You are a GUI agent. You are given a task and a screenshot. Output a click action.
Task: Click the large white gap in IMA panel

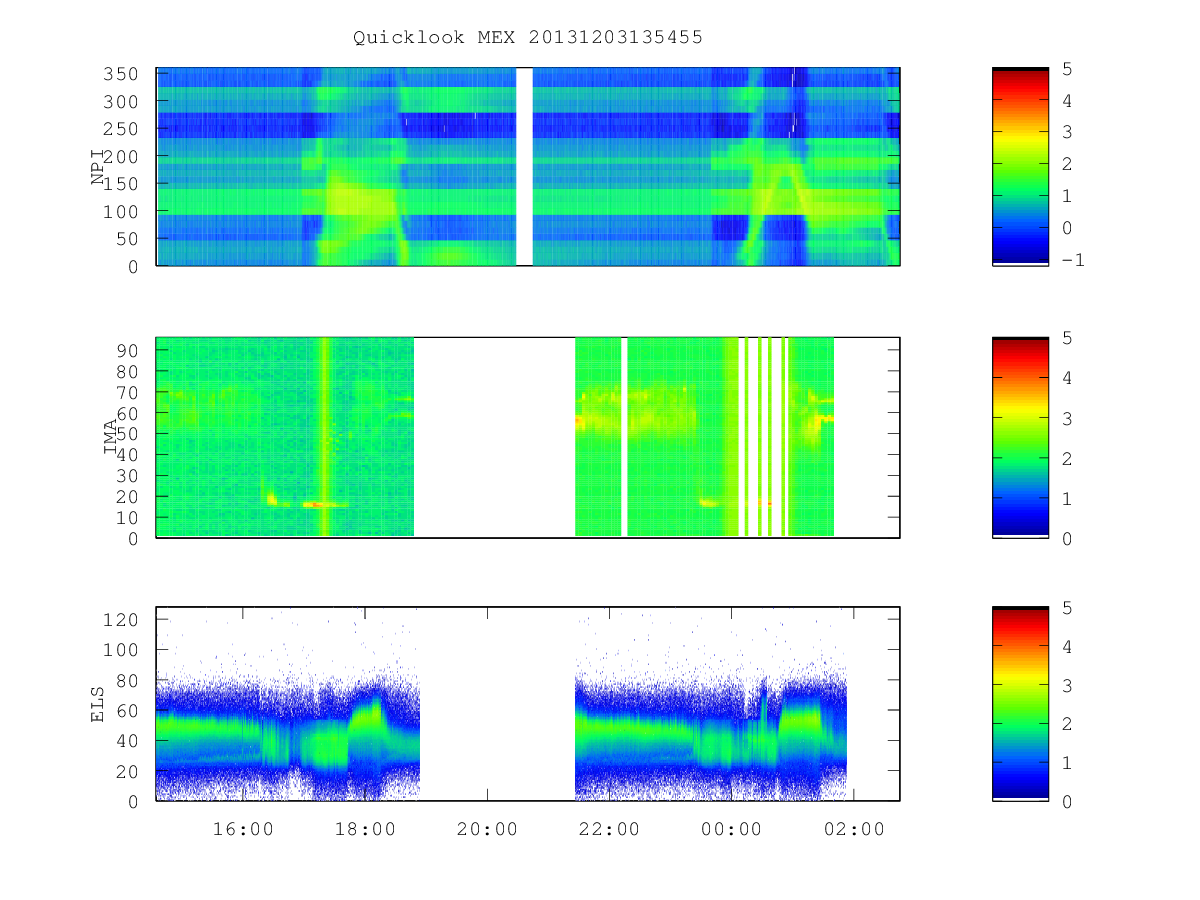494,437
